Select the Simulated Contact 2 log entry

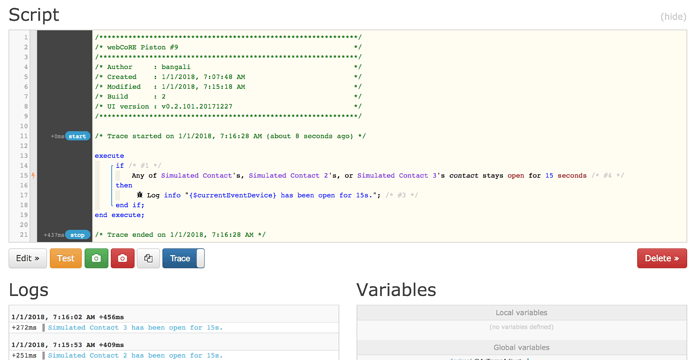click(x=136, y=355)
